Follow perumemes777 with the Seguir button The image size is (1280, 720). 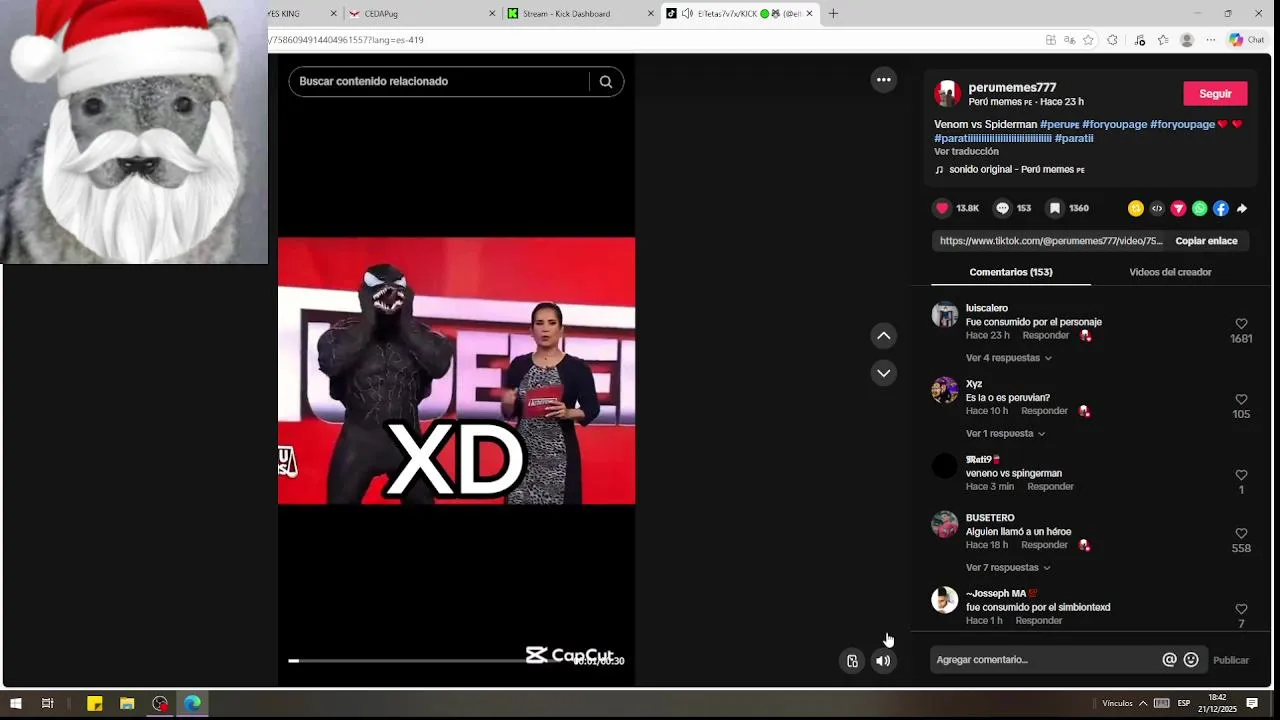[x=1215, y=94]
